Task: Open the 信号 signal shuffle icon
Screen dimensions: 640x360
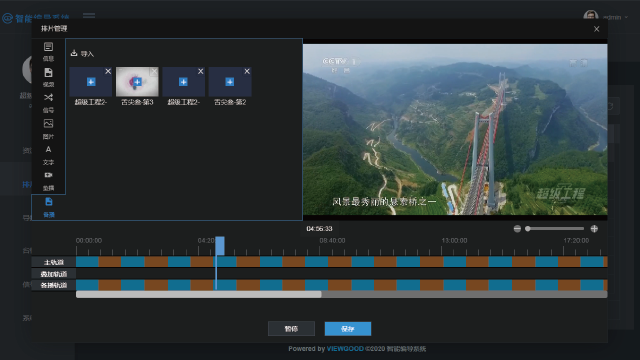Action: tap(48, 98)
